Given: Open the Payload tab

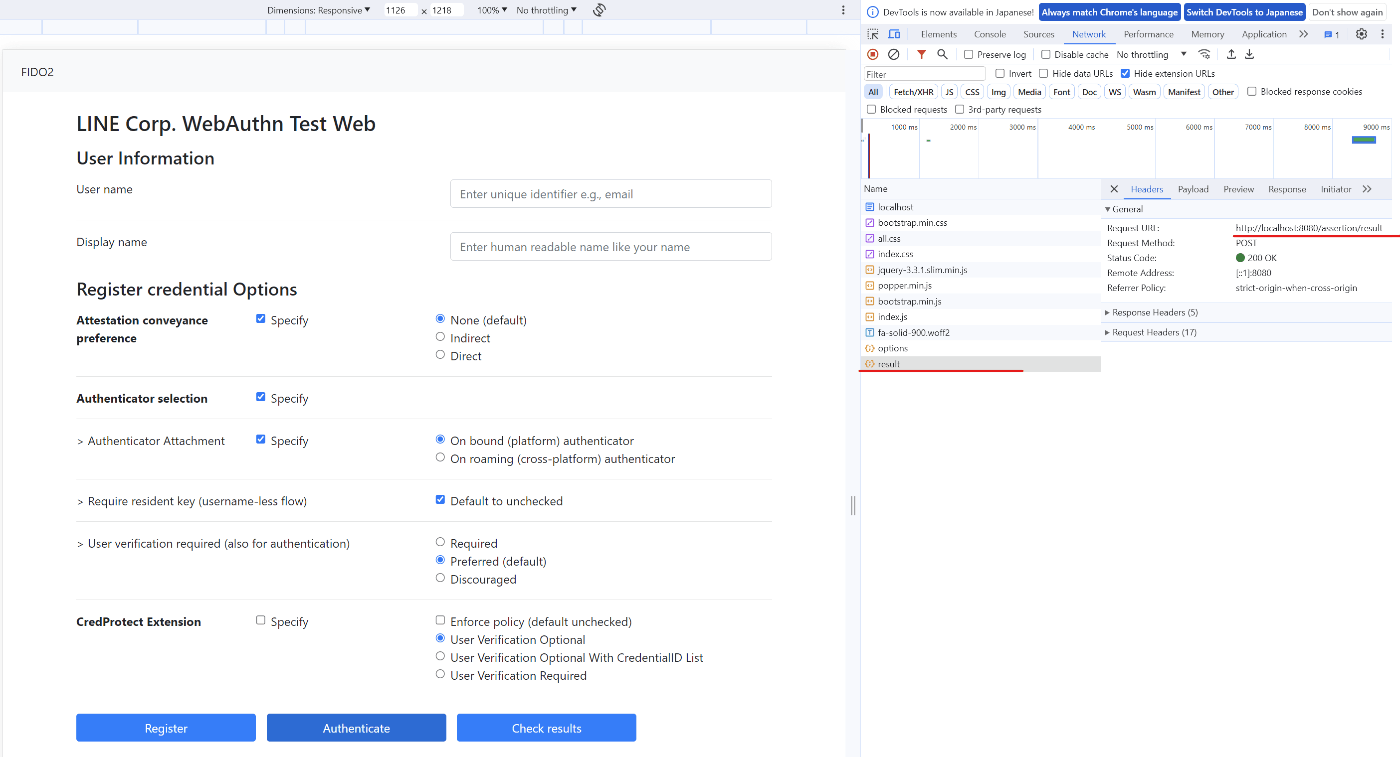Looking at the screenshot, I should [x=1193, y=189].
